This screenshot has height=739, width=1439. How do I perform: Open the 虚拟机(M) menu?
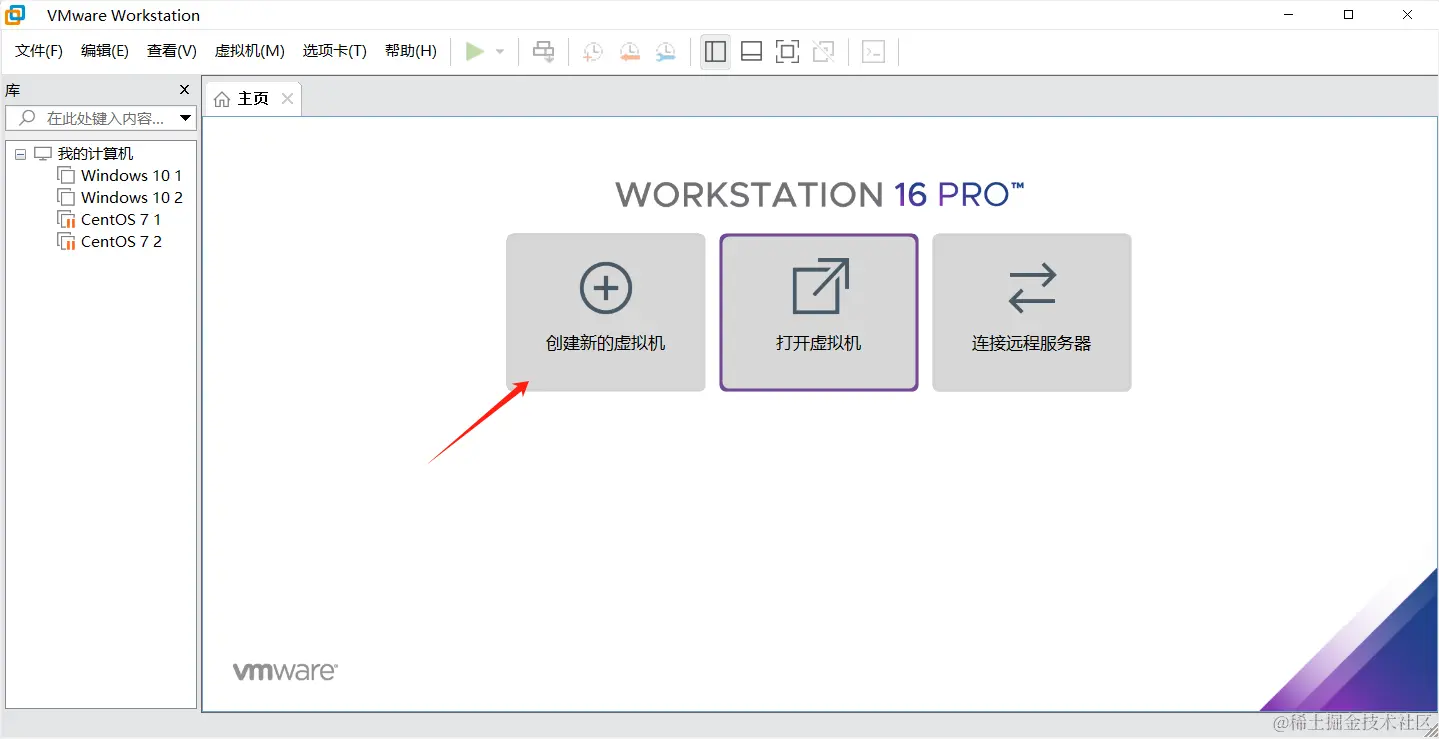pos(250,51)
